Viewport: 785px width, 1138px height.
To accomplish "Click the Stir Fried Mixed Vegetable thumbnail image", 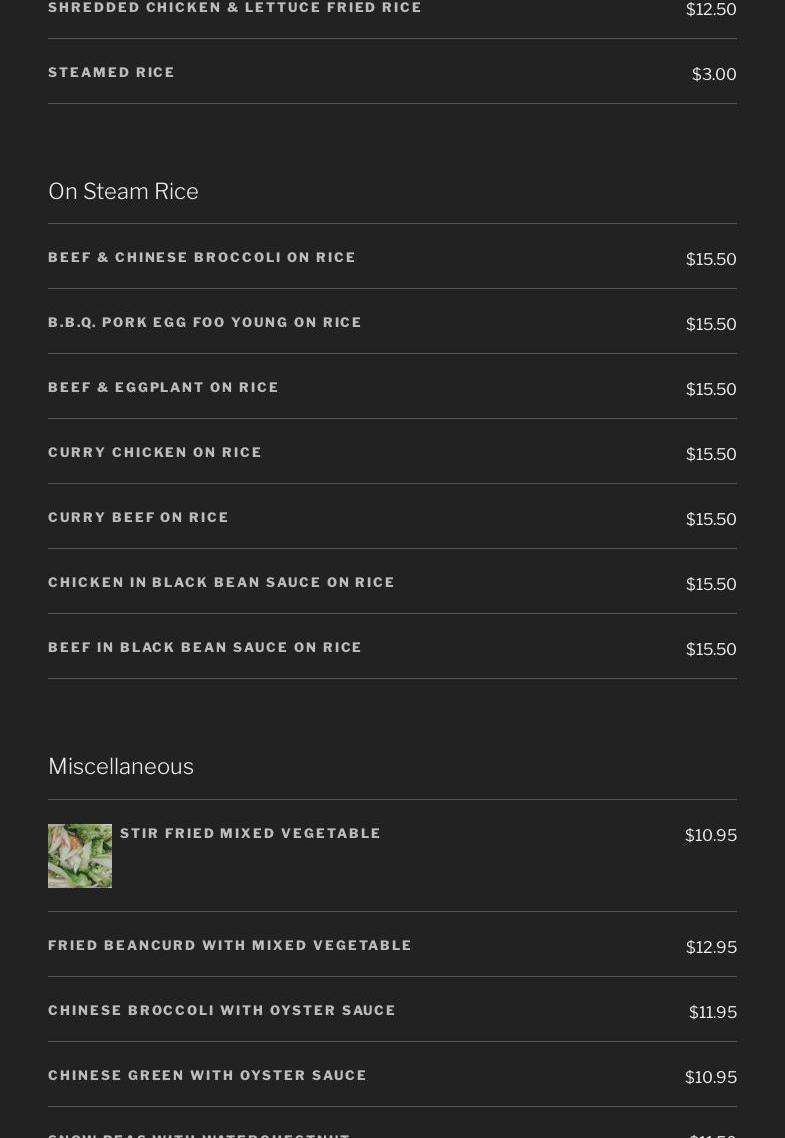I will 80,856.
